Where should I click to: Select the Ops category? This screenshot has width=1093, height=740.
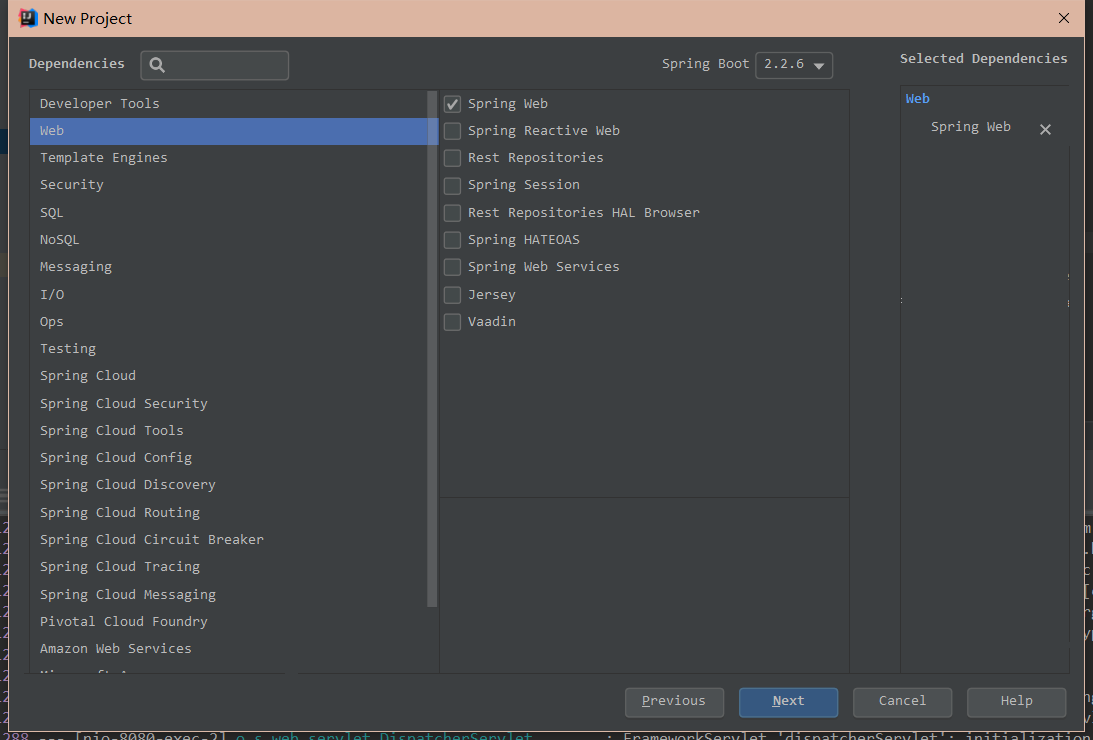(x=229, y=322)
